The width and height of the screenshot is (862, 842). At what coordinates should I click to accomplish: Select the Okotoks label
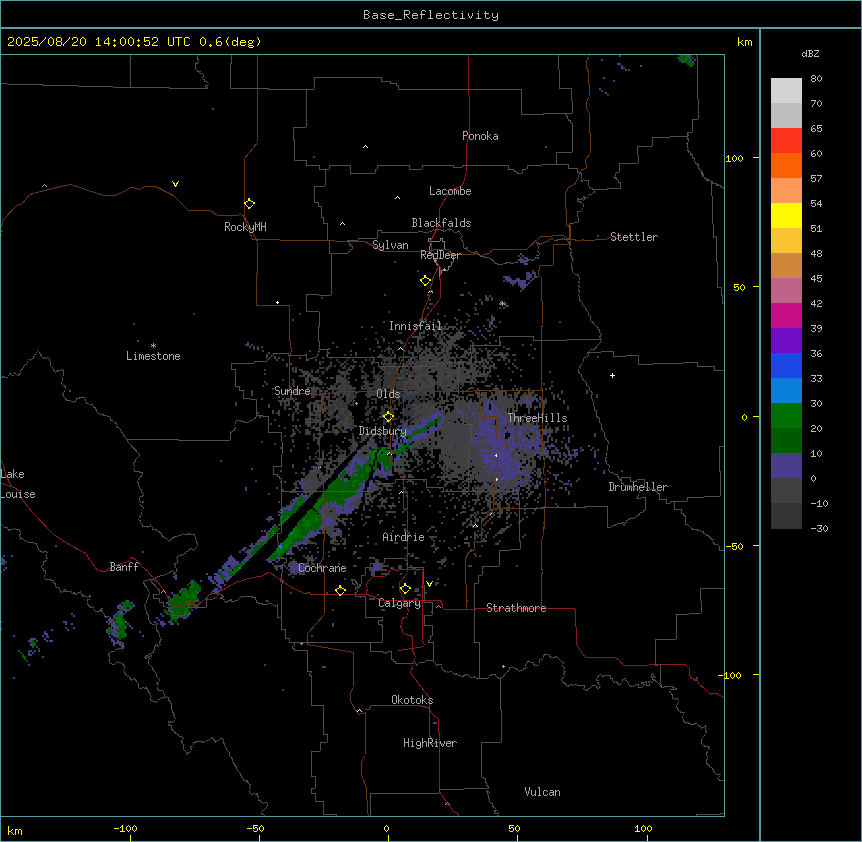tap(412, 700)
